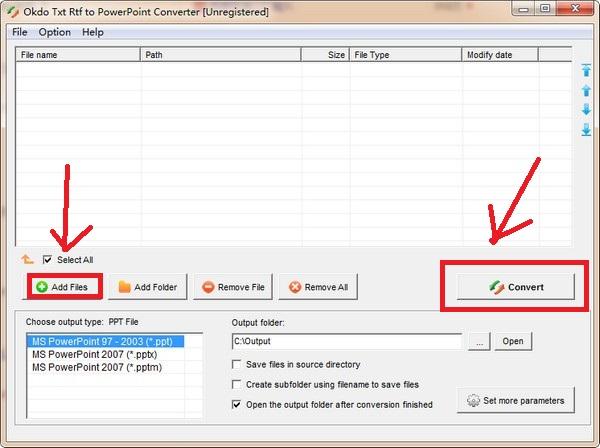Screen dimensions: 600x448
Task: Open the Option menu
Action: coord(54,32)
